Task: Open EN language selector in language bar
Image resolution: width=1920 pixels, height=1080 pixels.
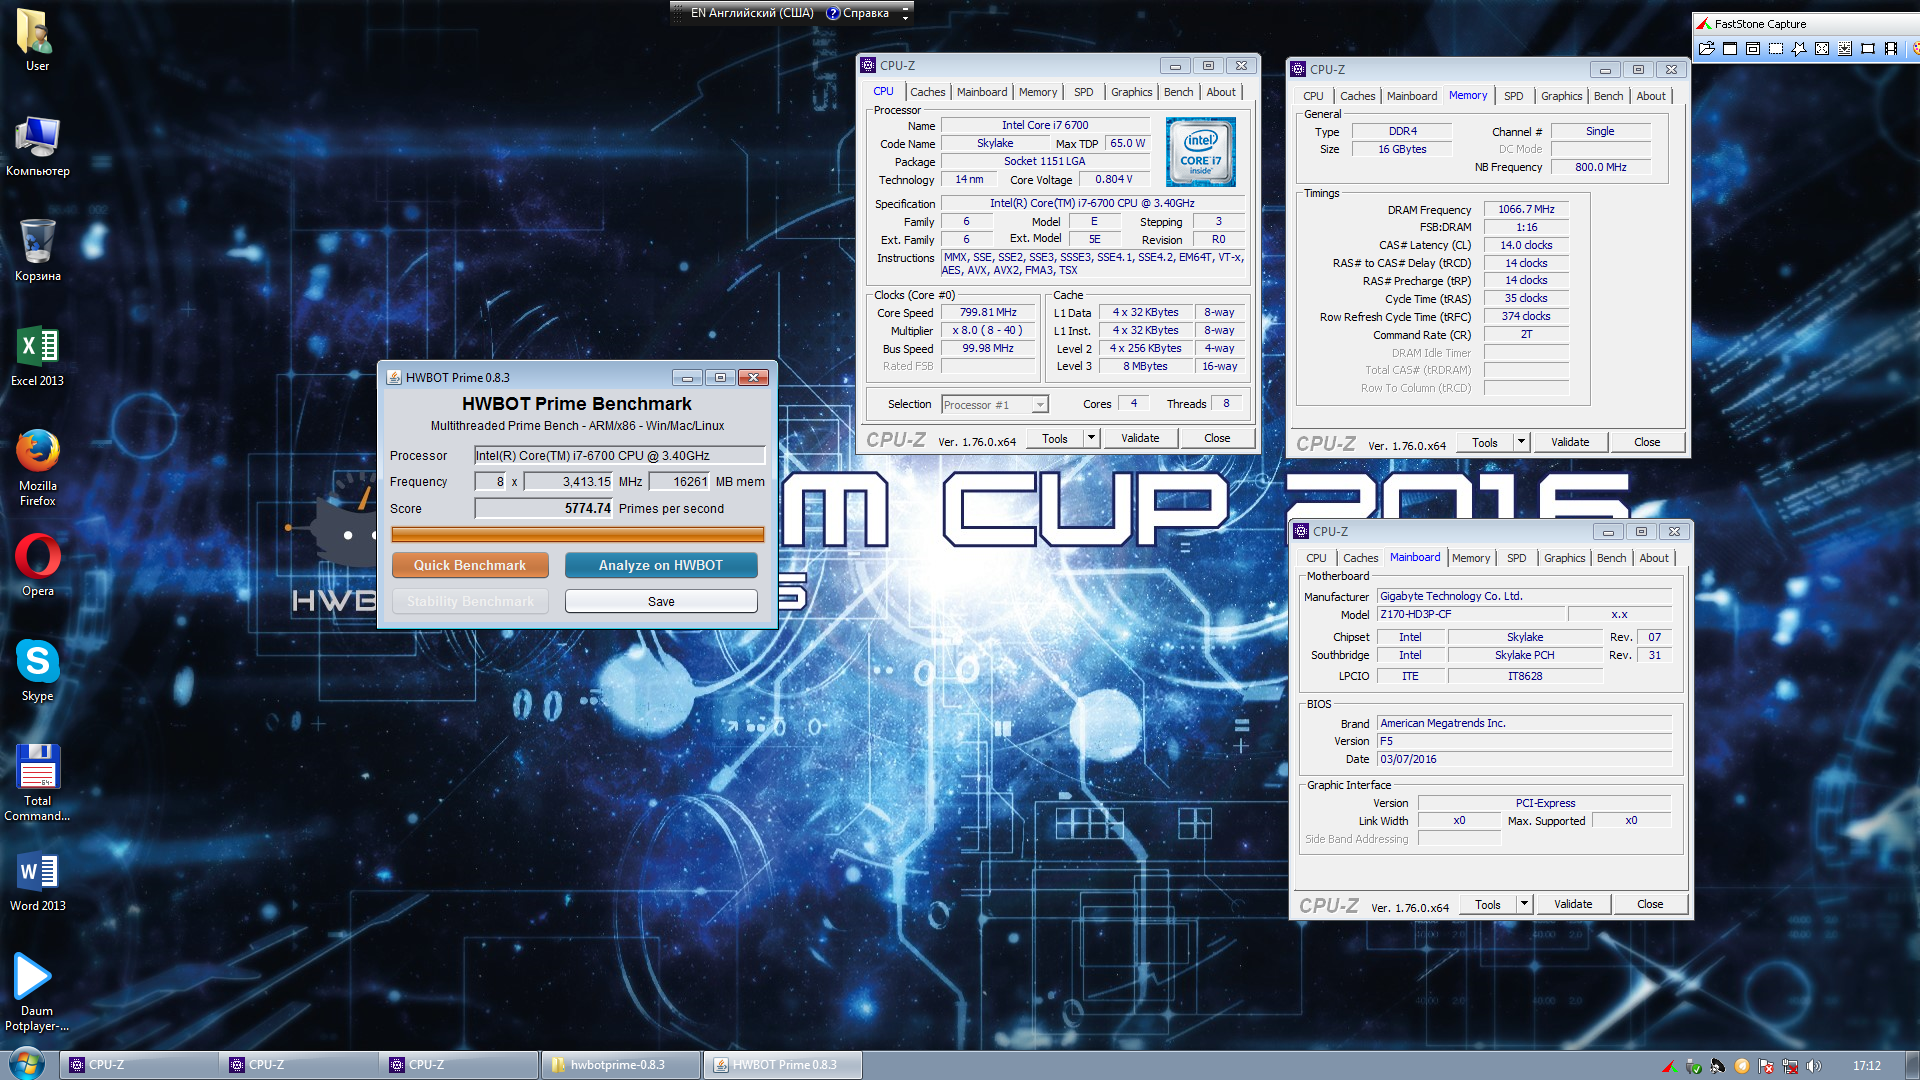Action: [x=752, y=13]
